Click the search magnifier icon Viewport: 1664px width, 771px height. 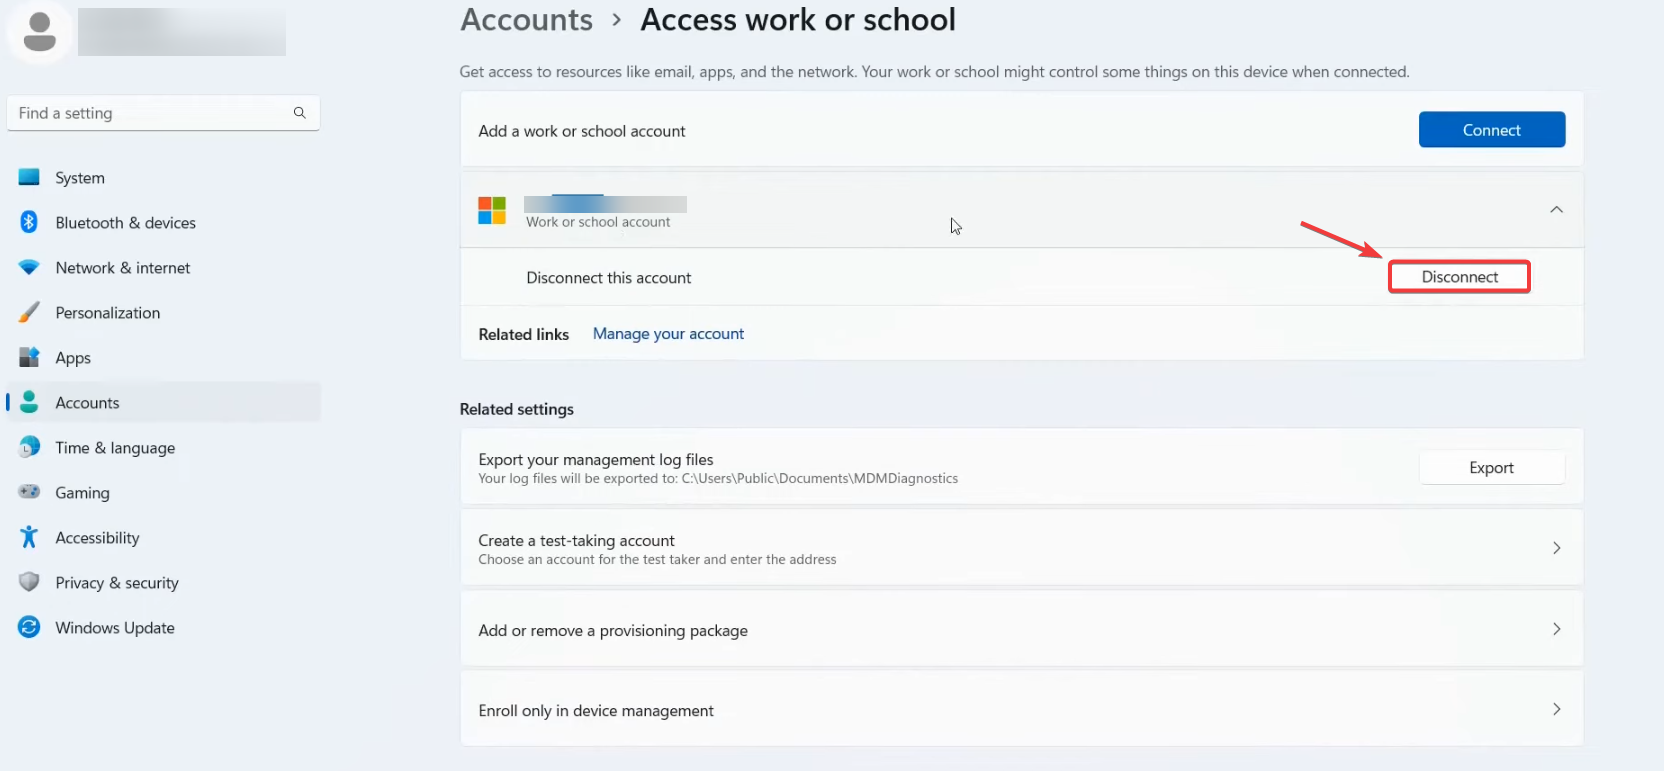point(299,113)
